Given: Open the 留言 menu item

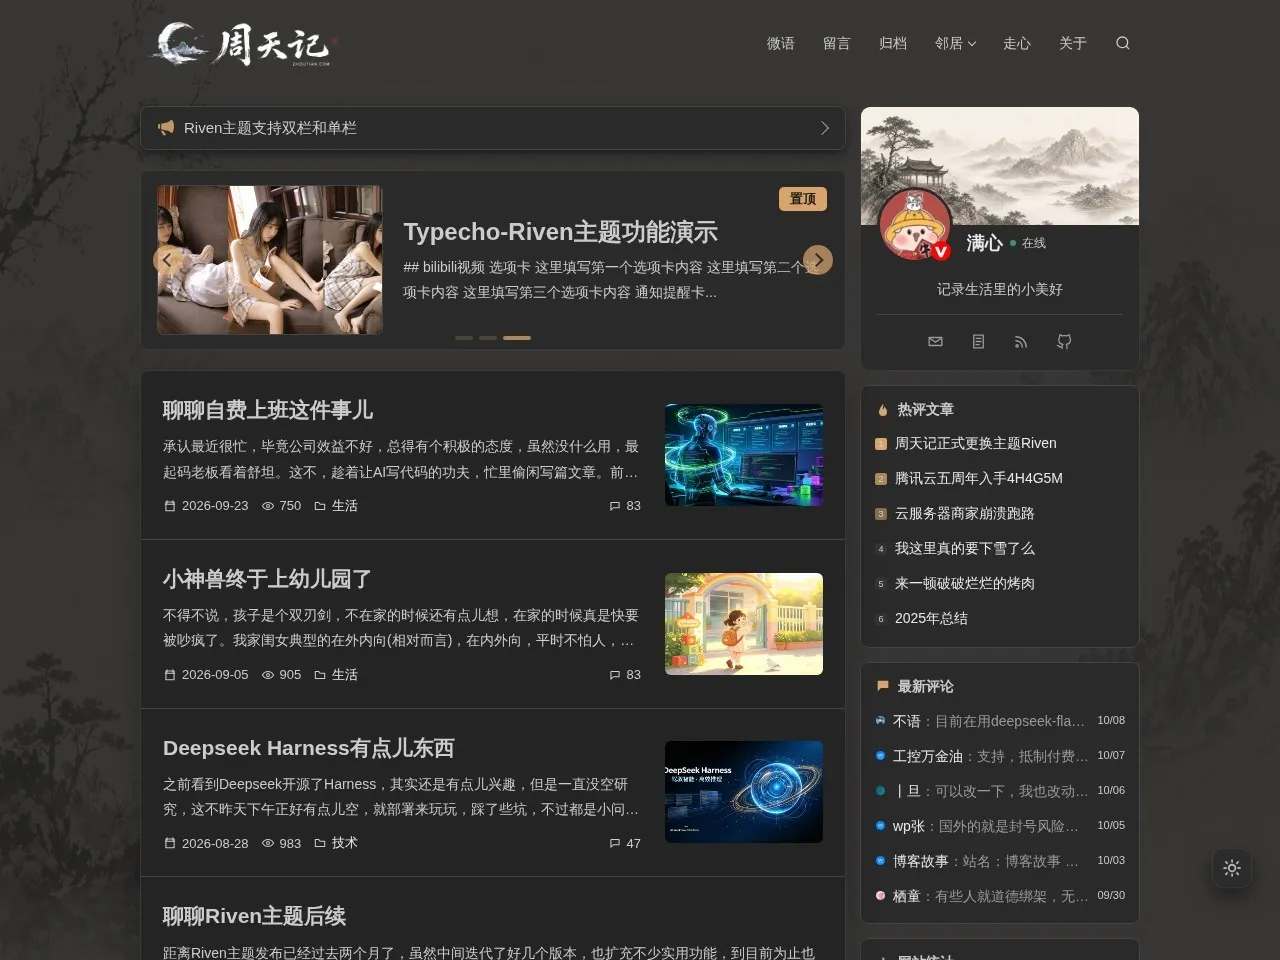Looking at the screenshot, I should (837, 43).
